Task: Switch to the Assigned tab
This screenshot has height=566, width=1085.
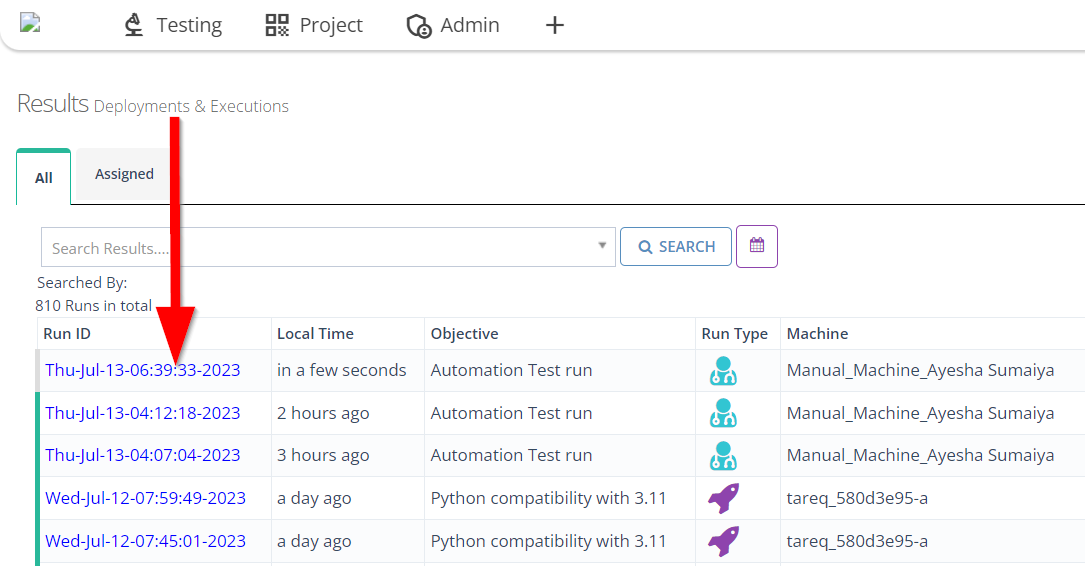Action: (x=124, y=174)
